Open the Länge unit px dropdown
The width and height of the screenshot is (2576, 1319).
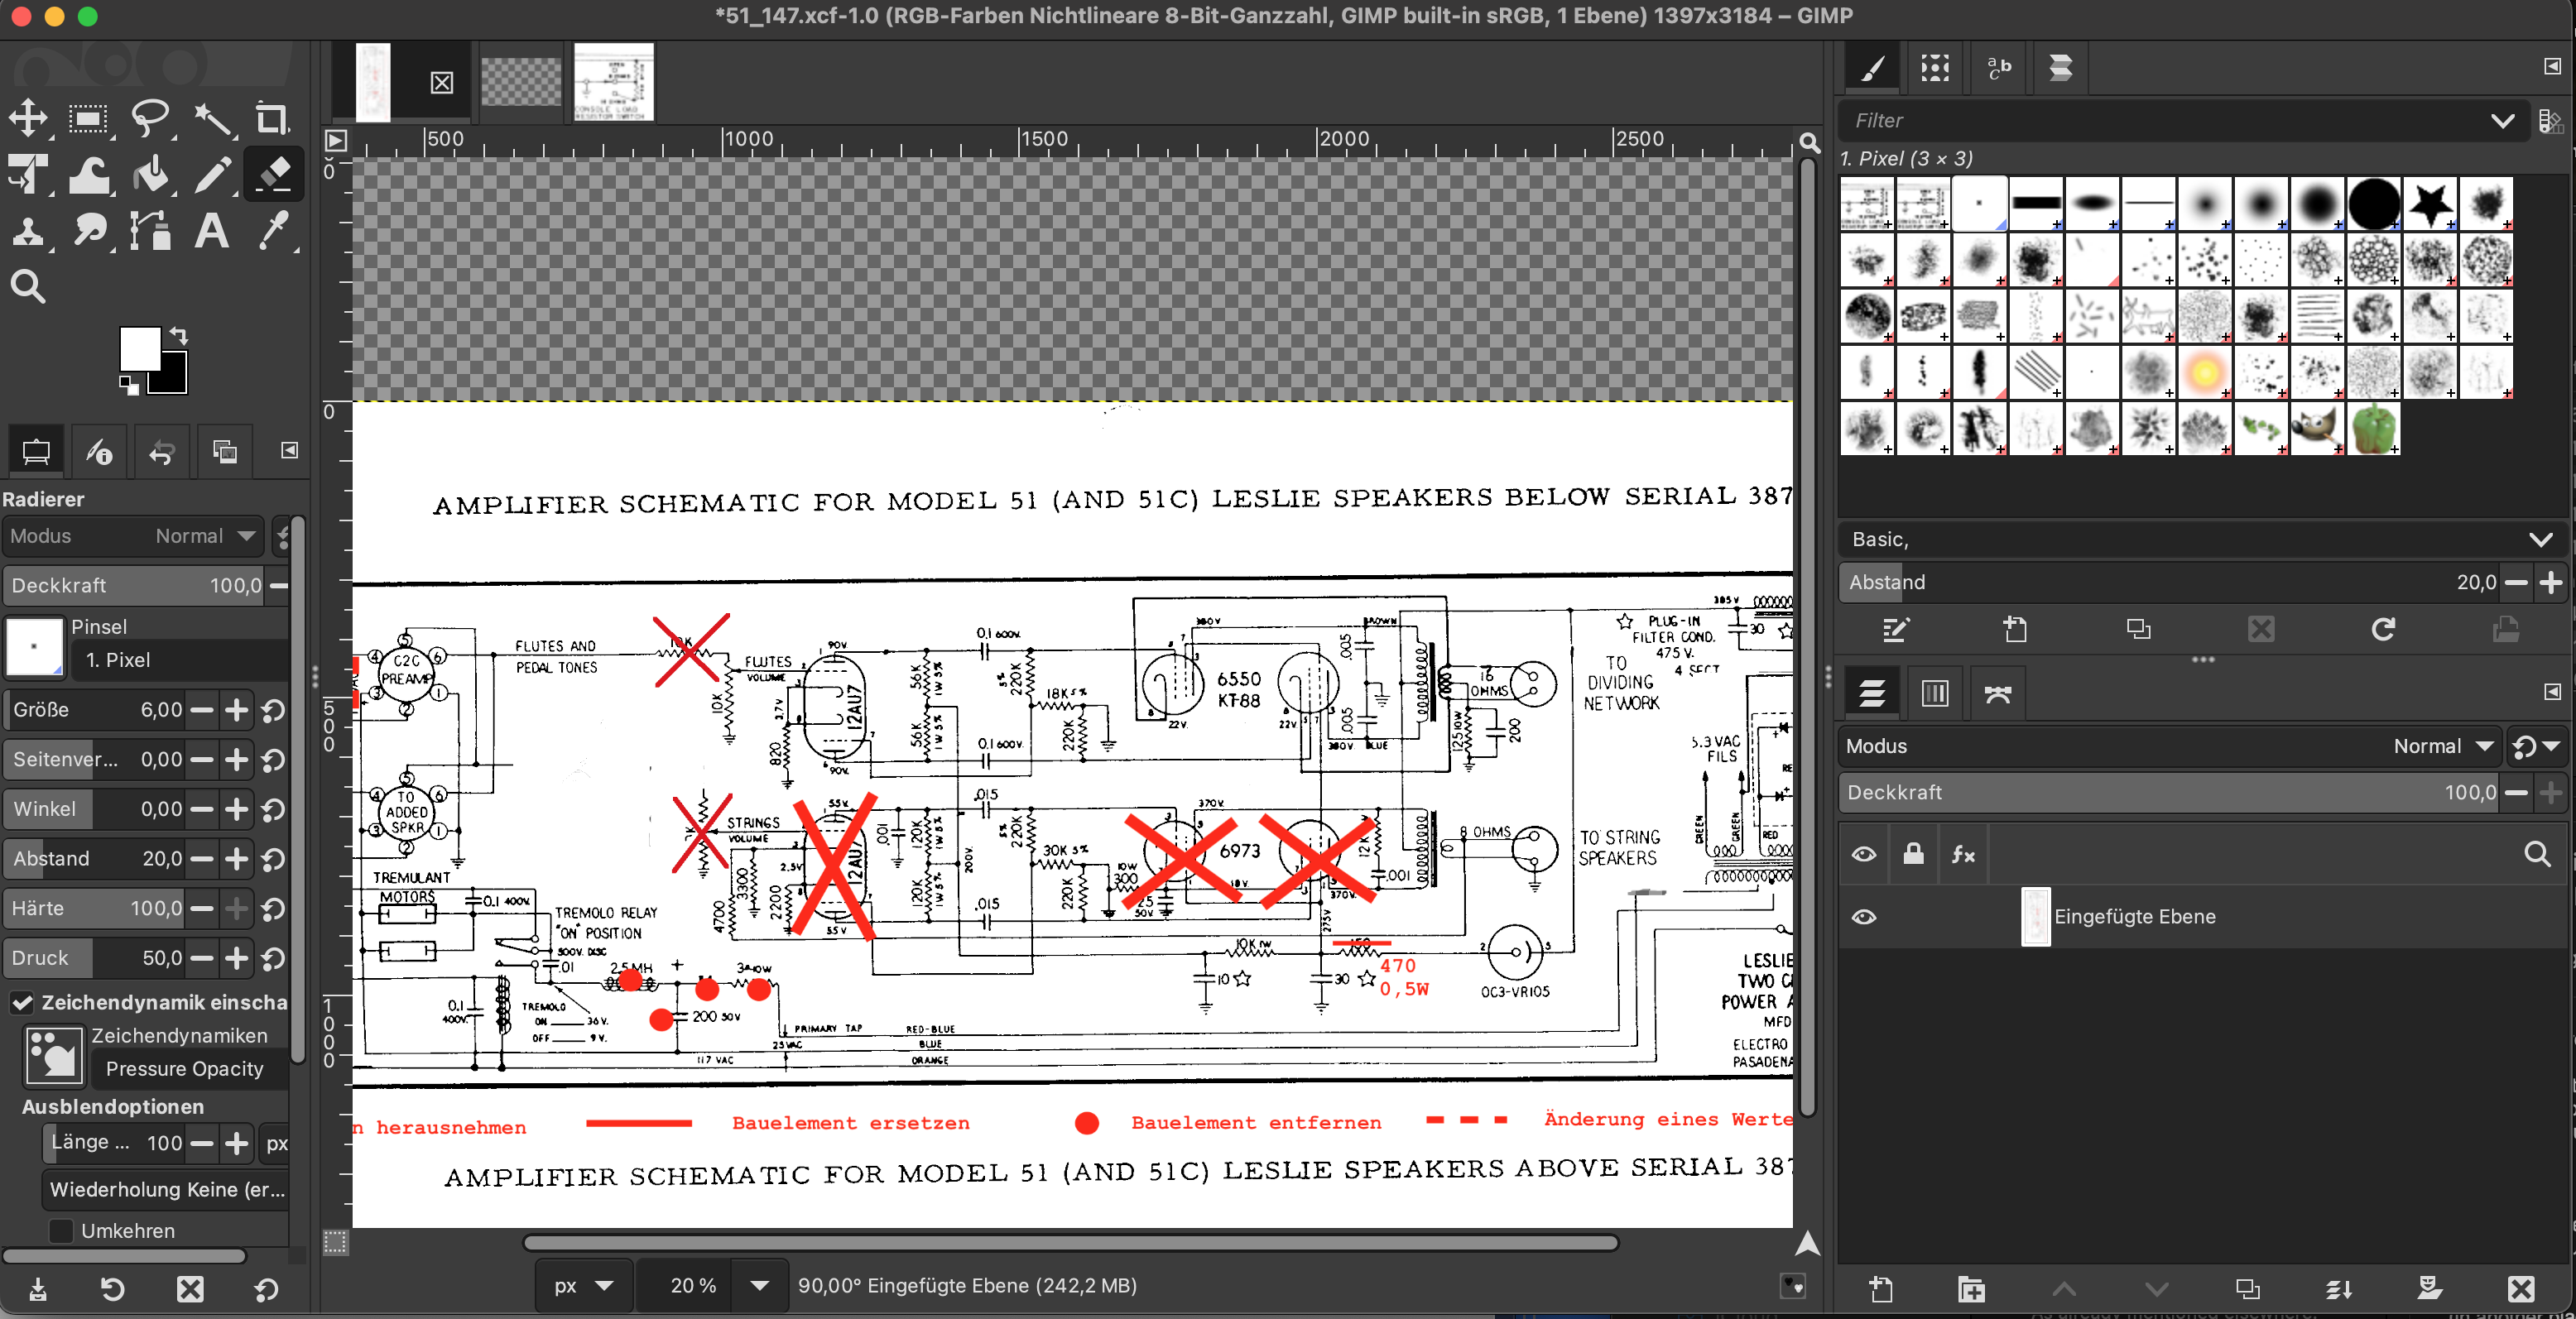click(275, 1143)
